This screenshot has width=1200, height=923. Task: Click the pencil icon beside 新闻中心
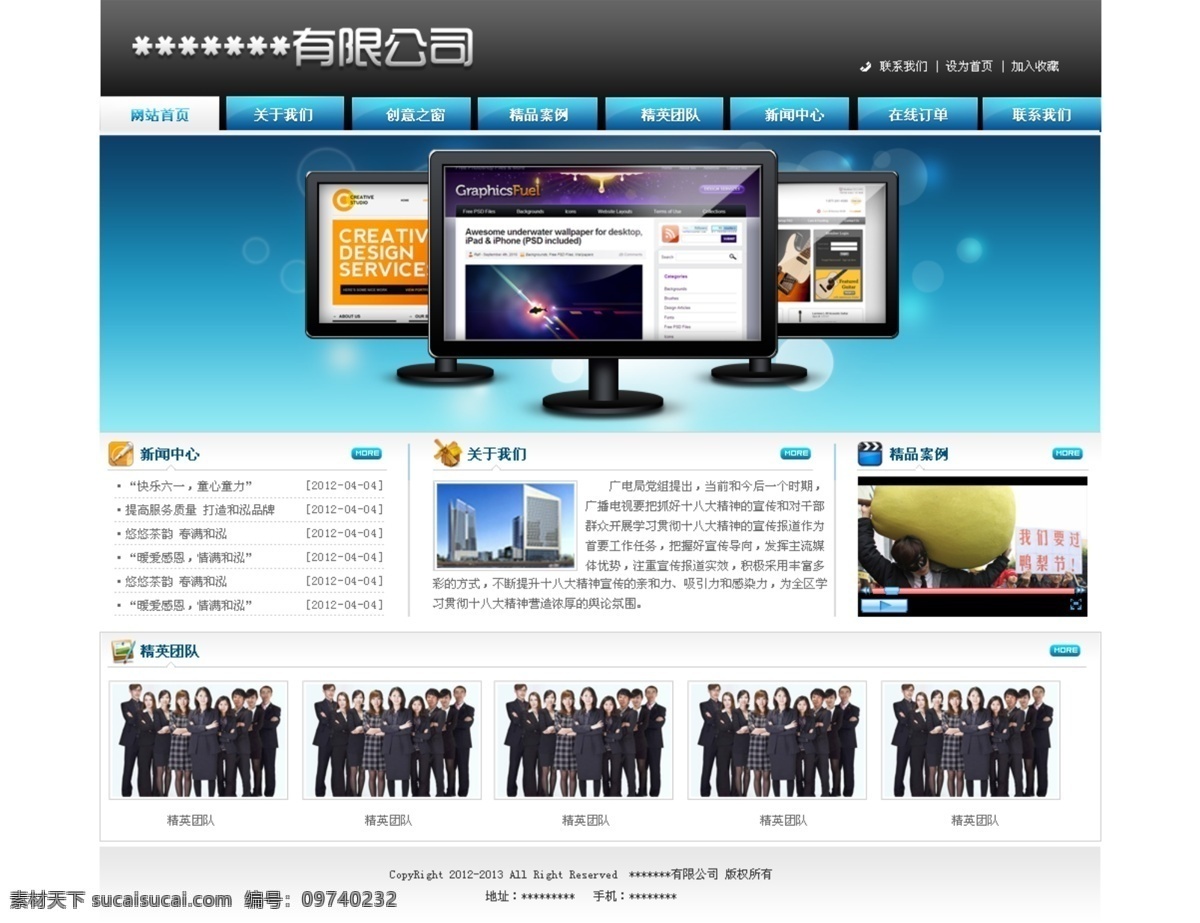[x=121, y=454]
